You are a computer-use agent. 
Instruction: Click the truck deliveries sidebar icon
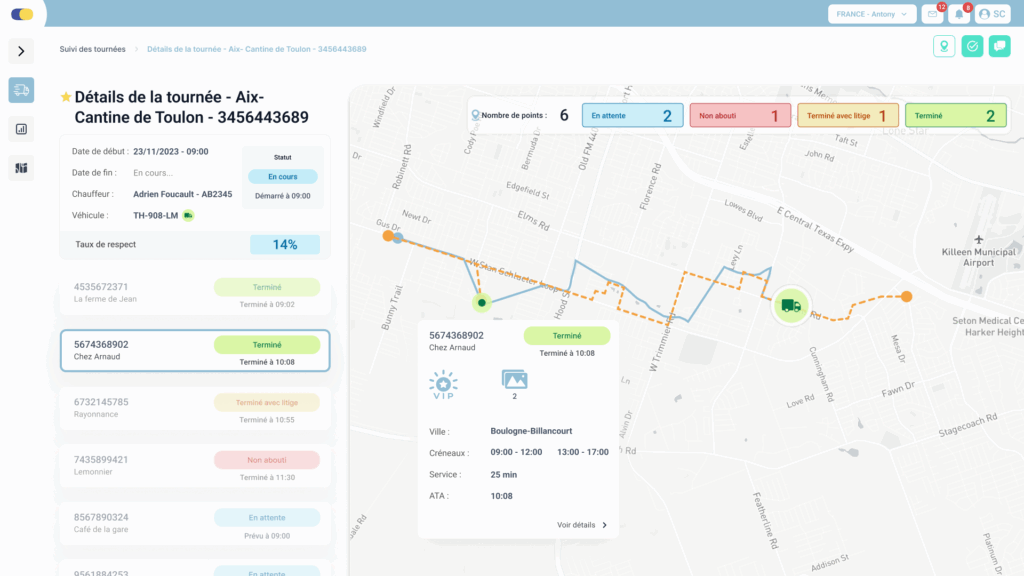[x=21, y=90]
